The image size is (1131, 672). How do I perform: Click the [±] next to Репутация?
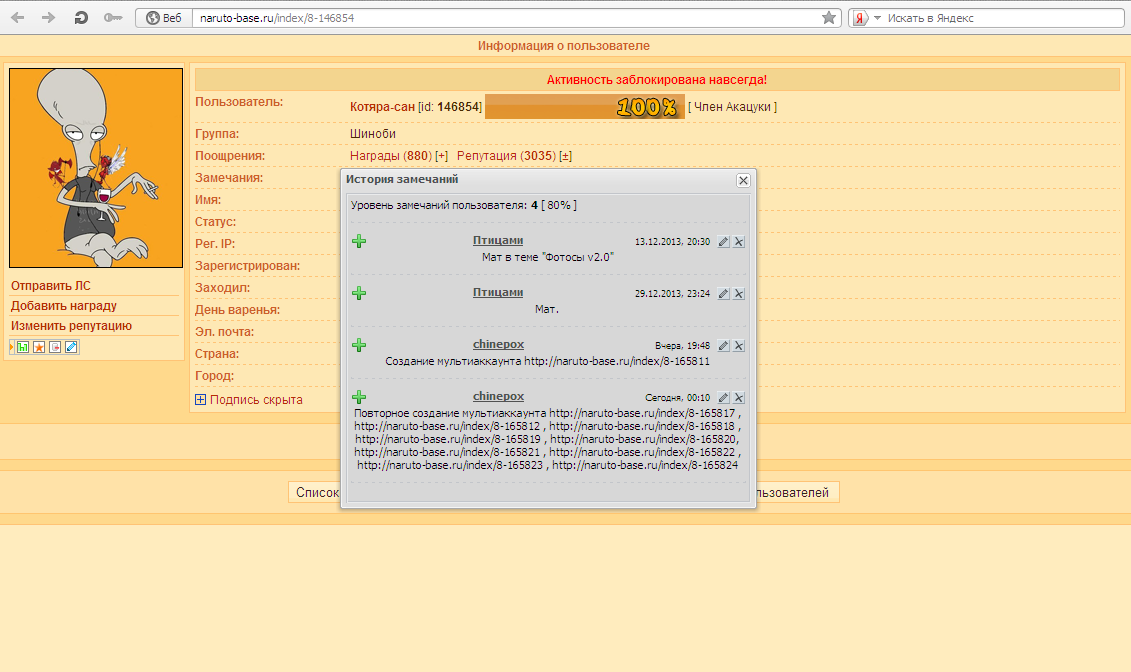(566, 156)
